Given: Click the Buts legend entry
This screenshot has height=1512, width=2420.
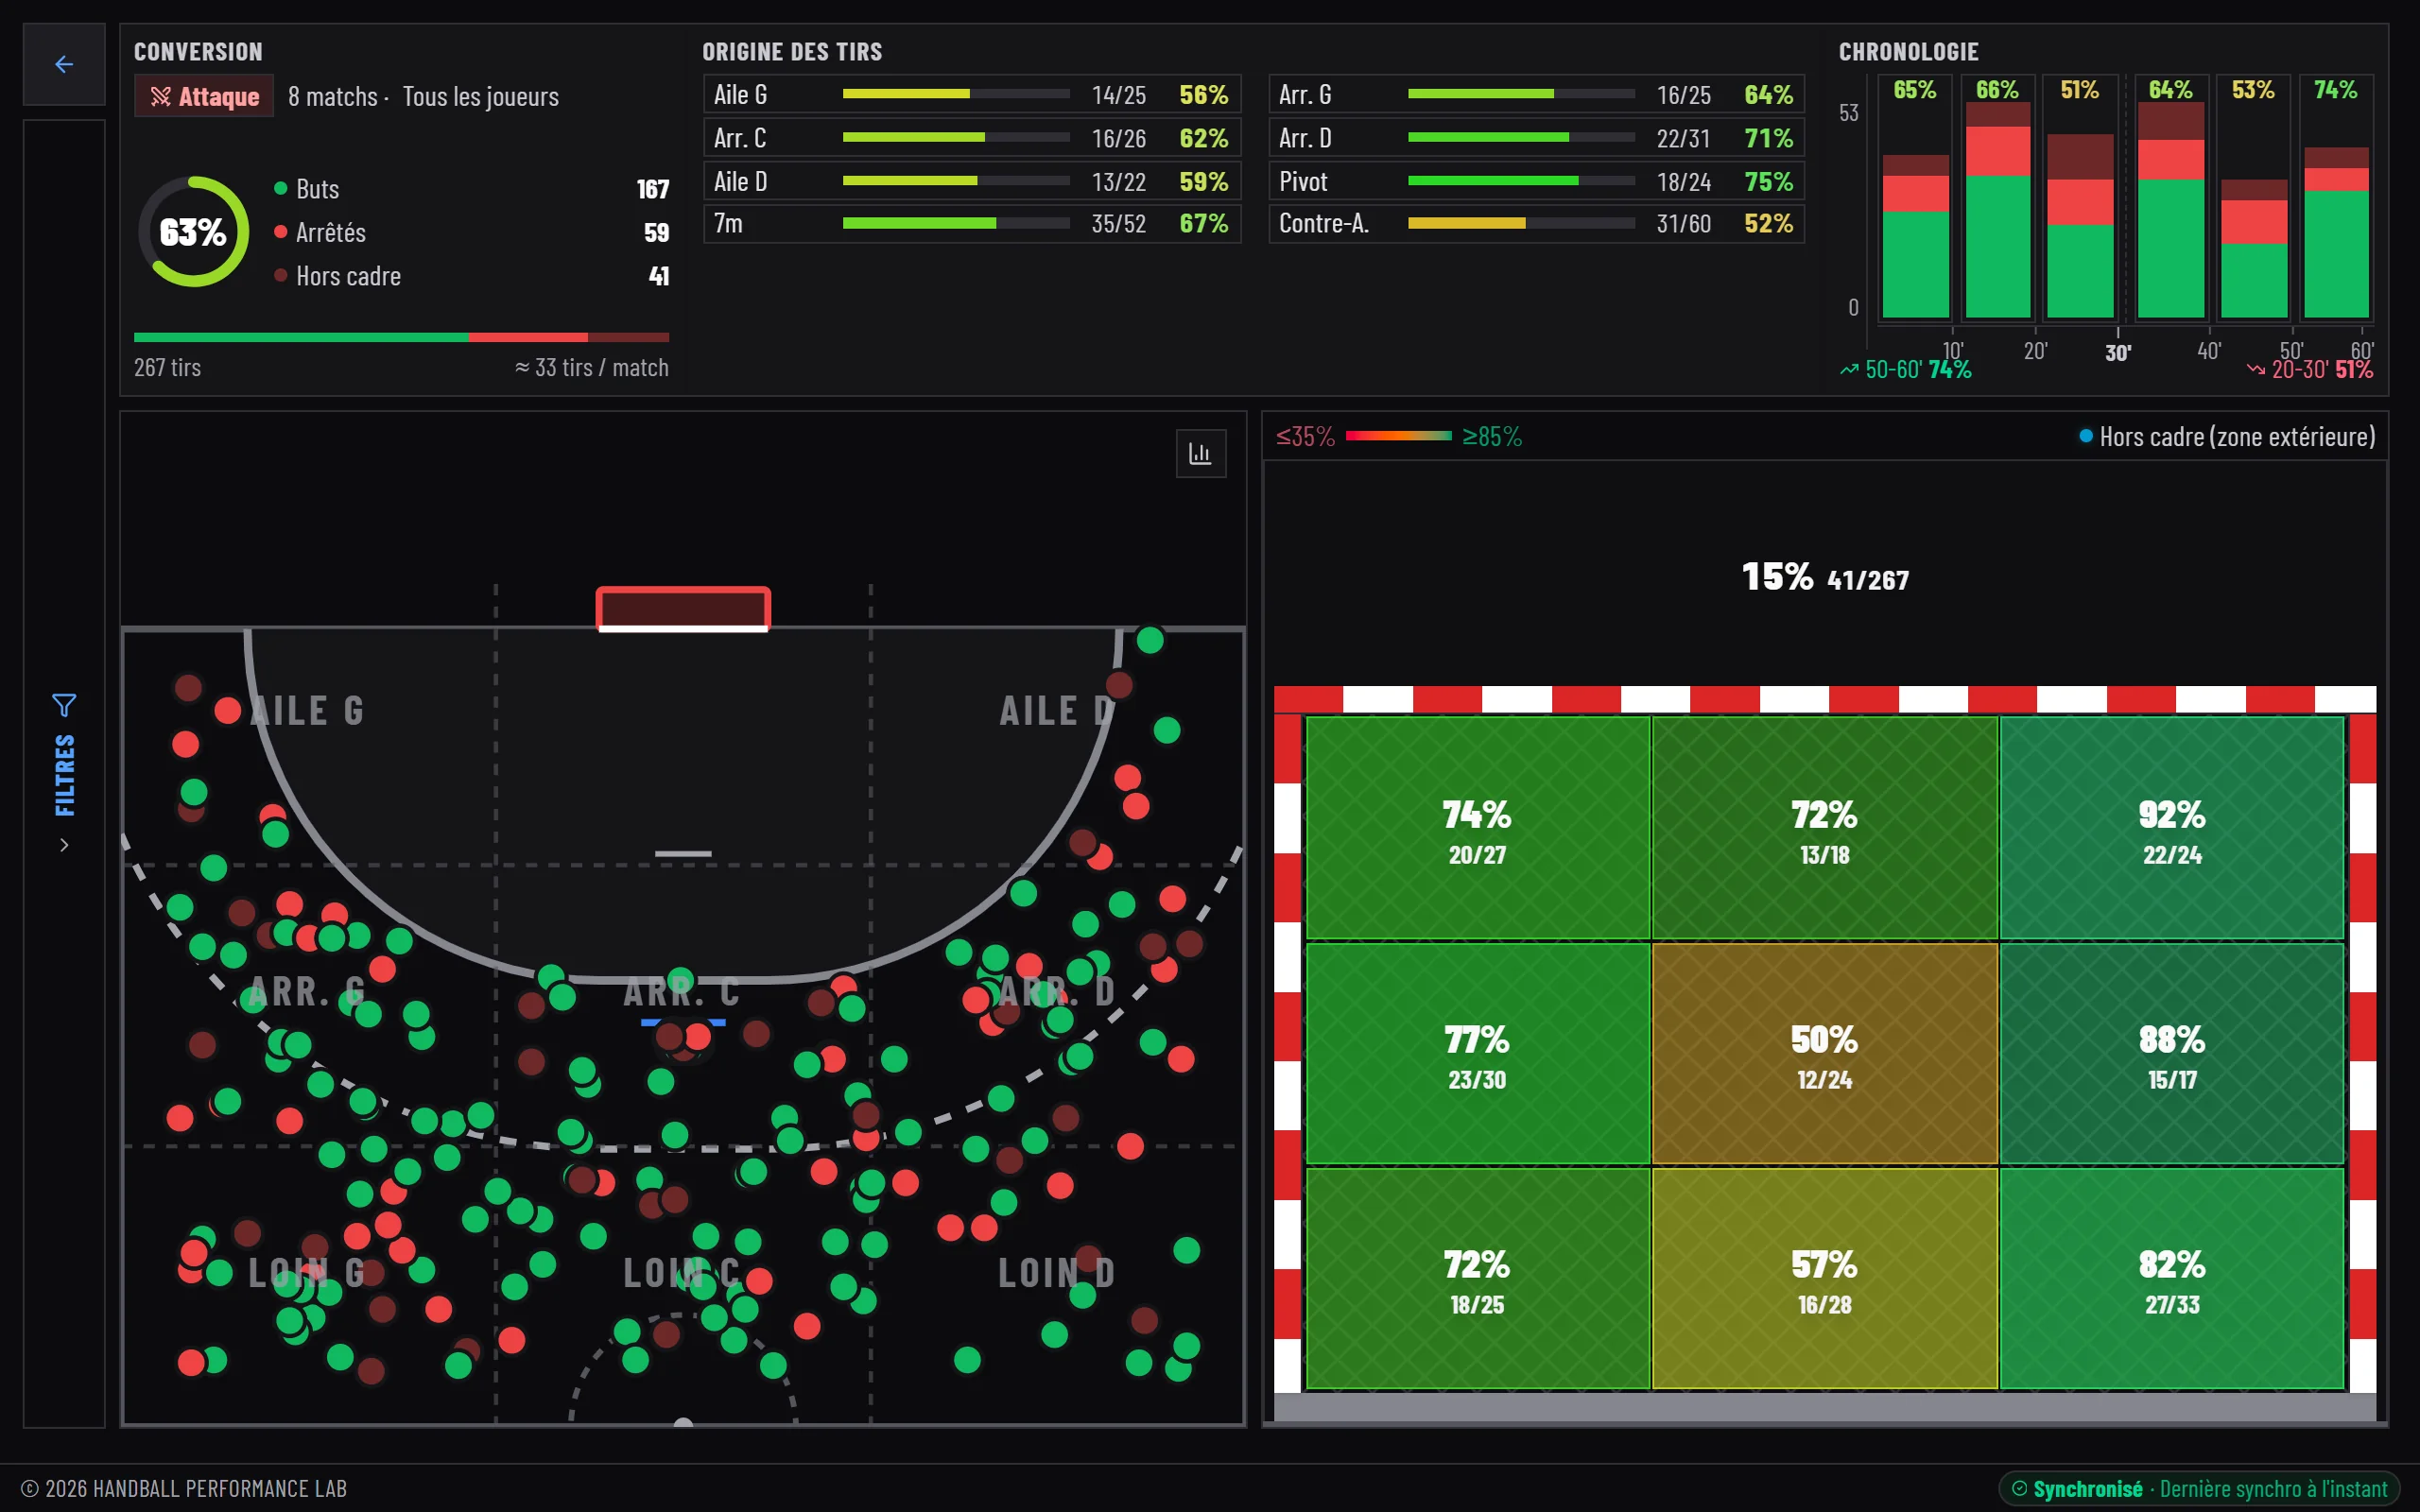Looking at the screenshot, I should point(472,189).
